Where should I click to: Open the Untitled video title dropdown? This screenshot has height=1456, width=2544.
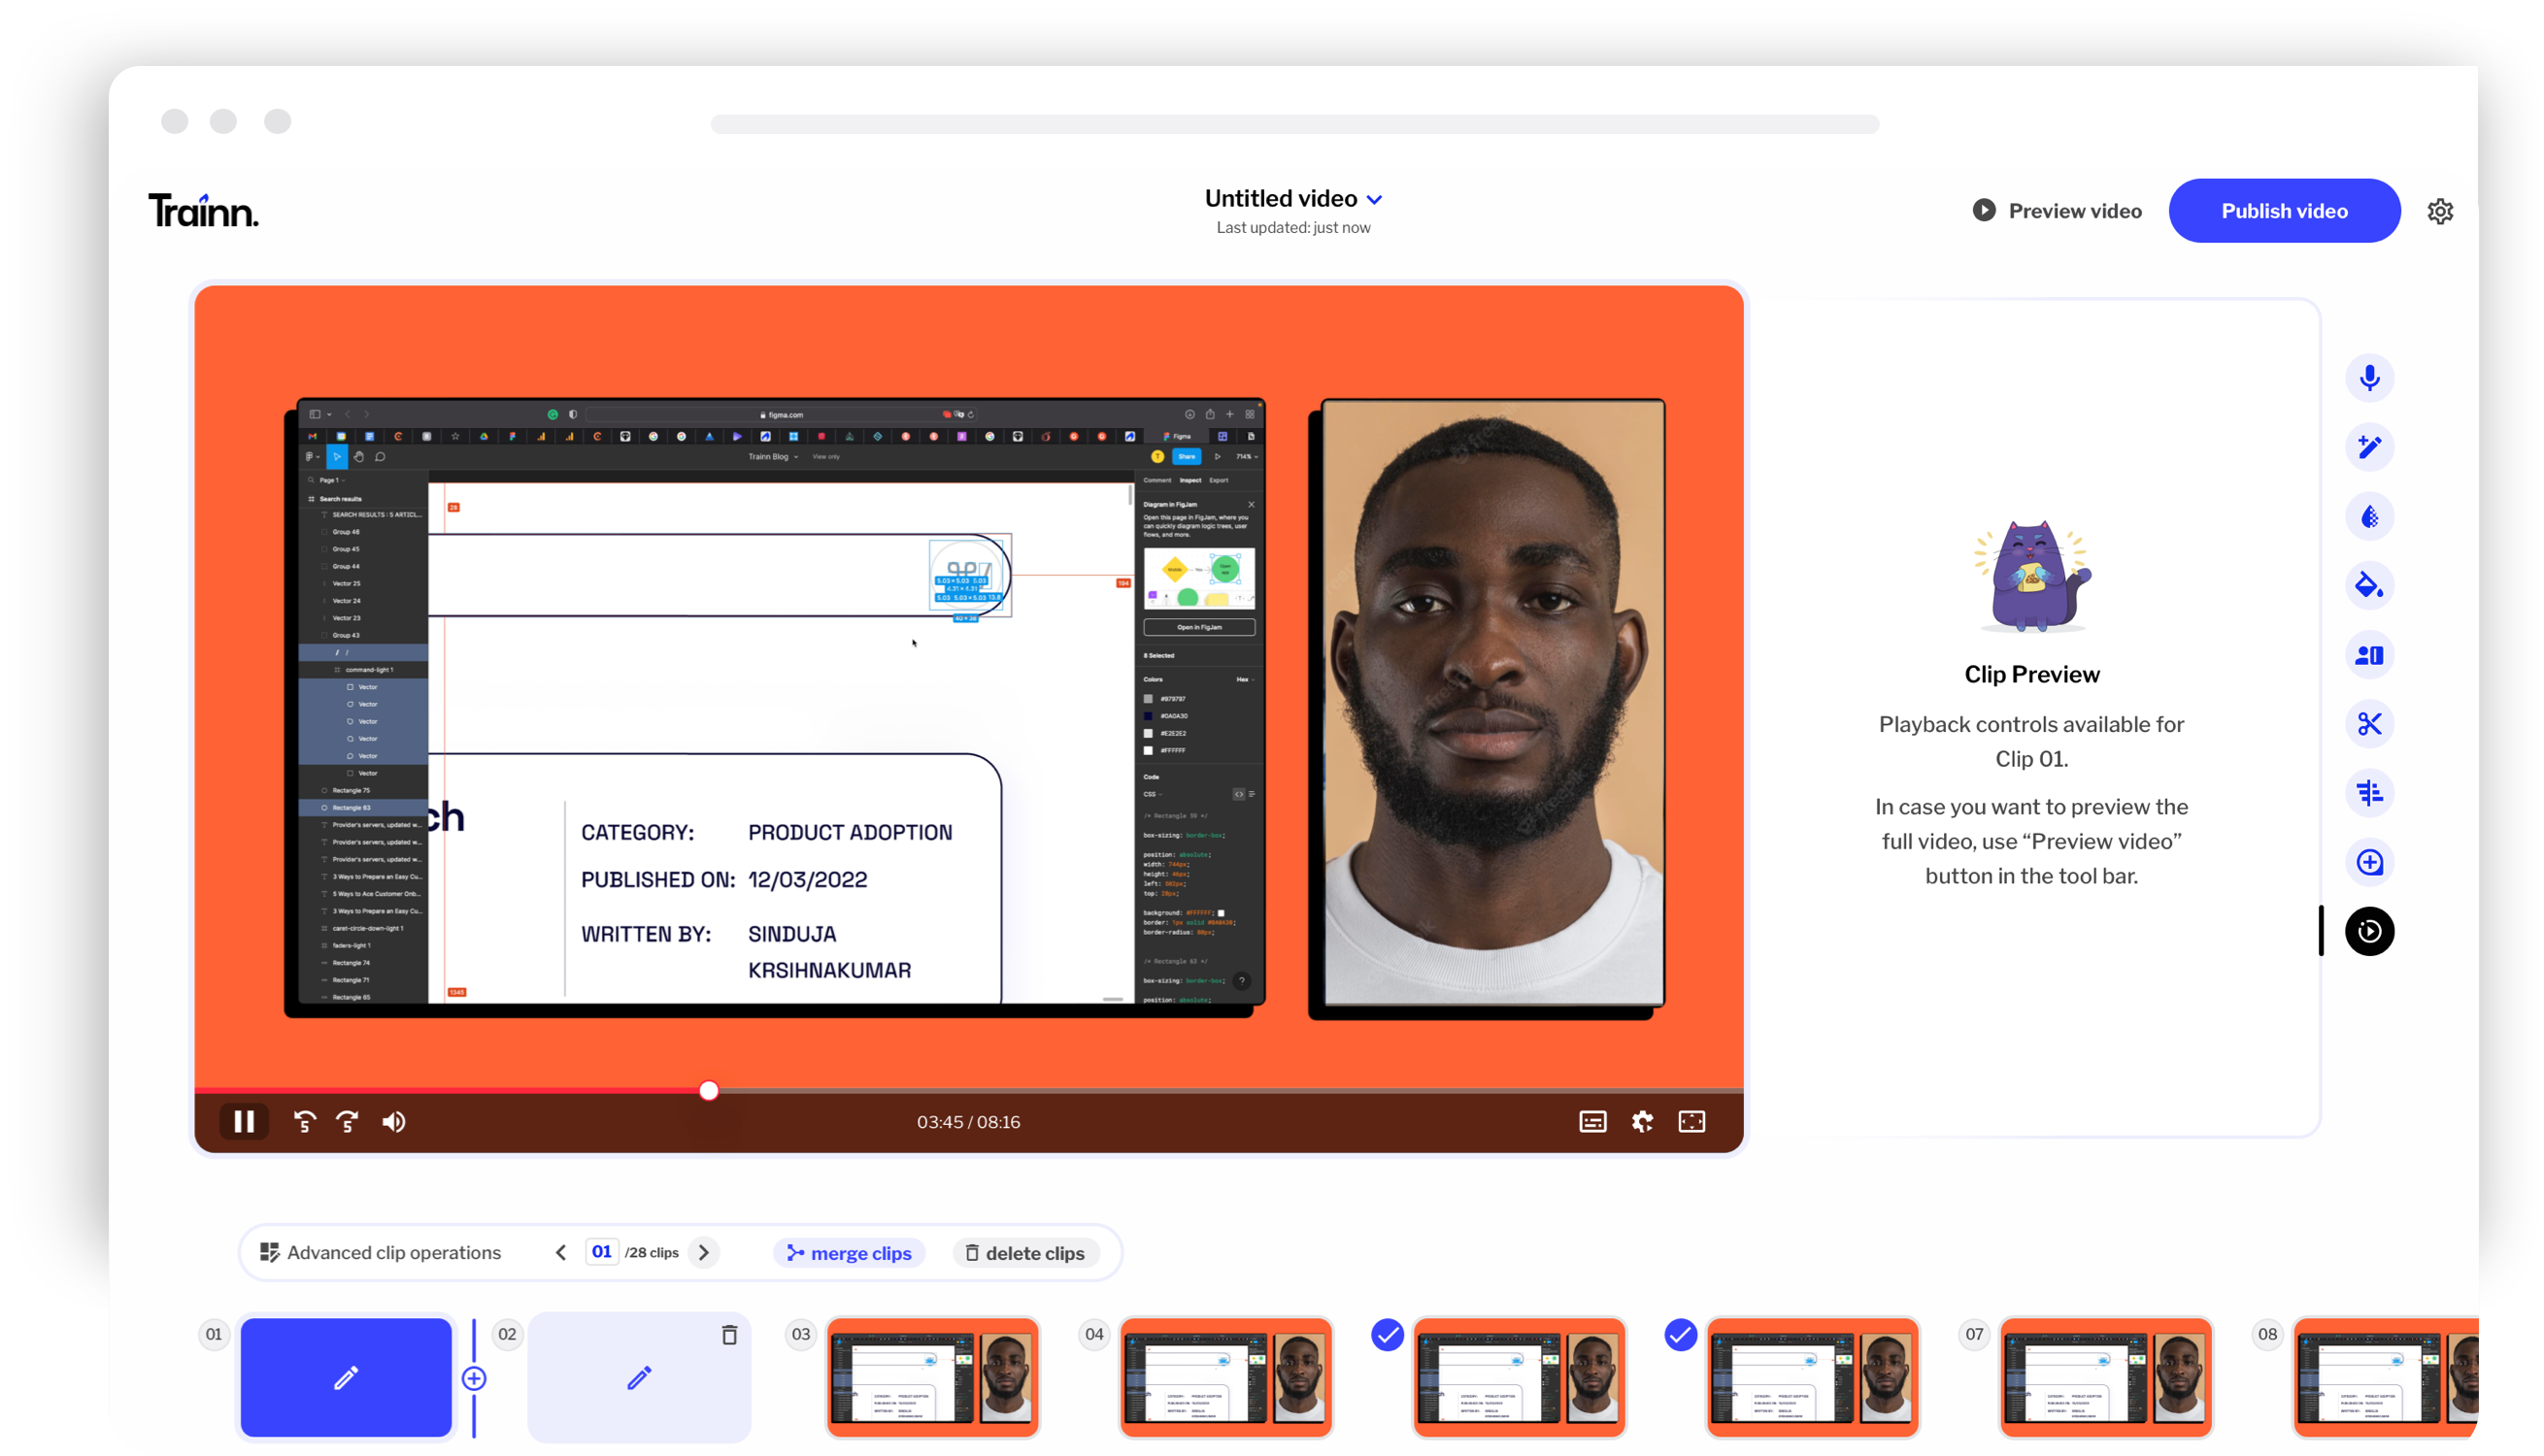pos(1377,198)
